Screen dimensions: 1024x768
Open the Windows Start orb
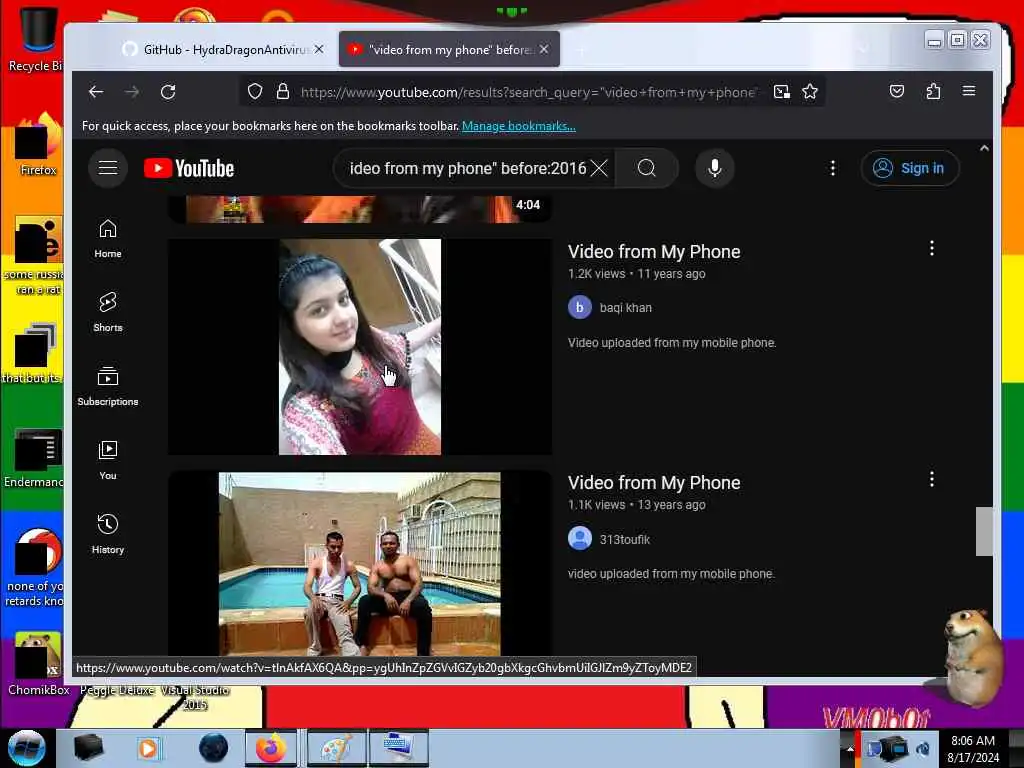27,748
